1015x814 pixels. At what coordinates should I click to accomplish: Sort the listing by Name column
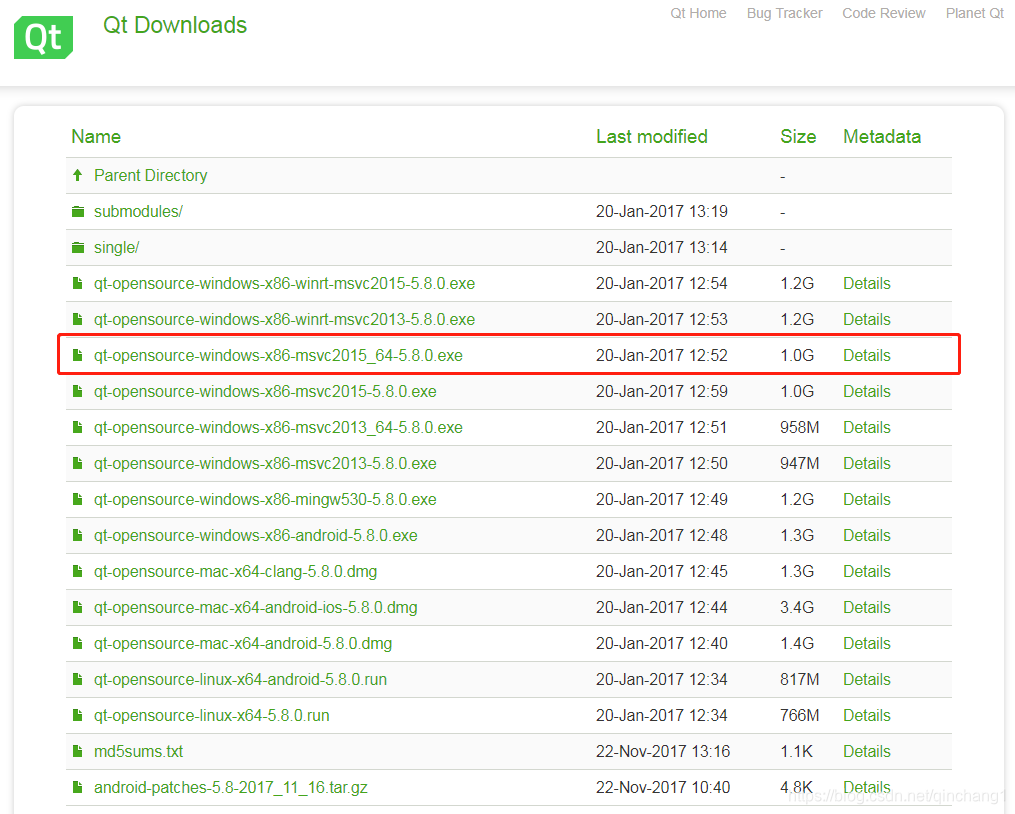(96, 137)
